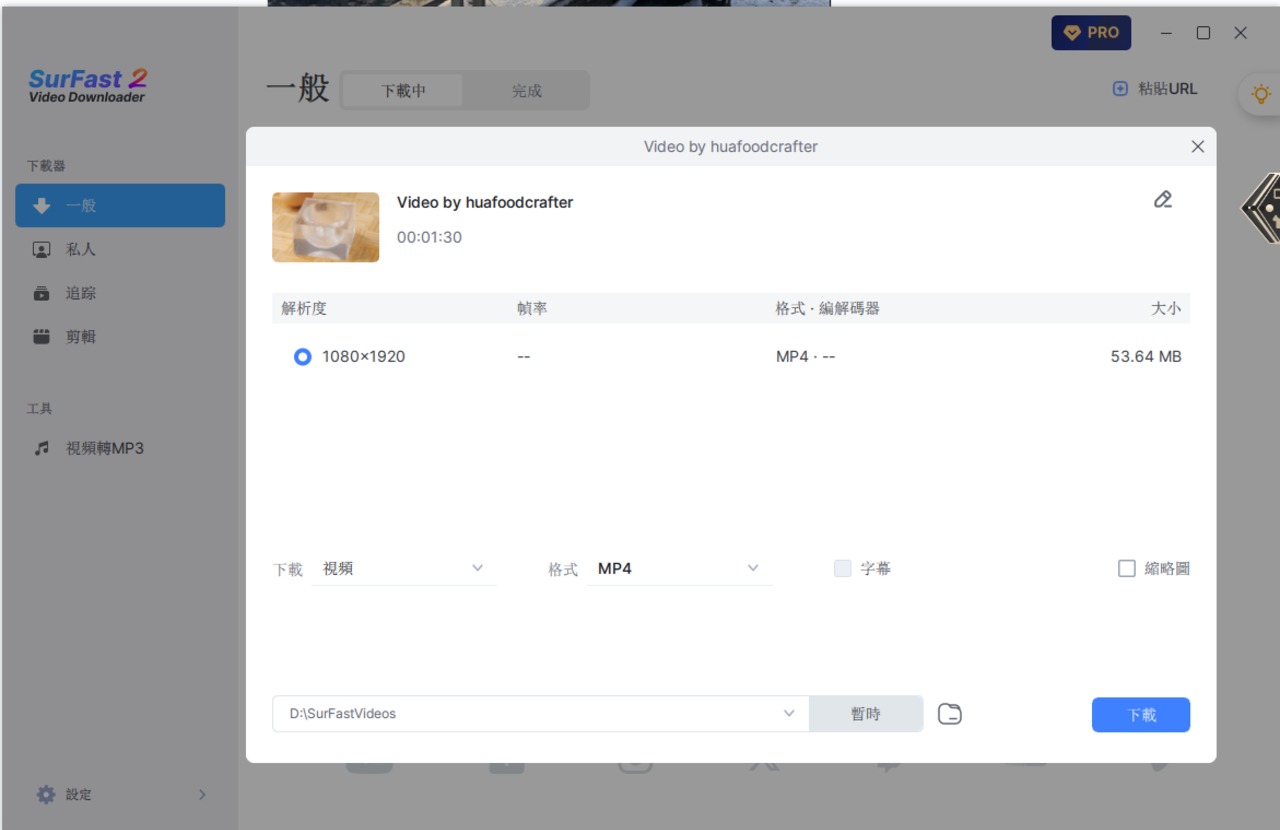The image size is (1280, 830).
Task: Click the lightbulb tips icon
Action: coord(1261,94)
